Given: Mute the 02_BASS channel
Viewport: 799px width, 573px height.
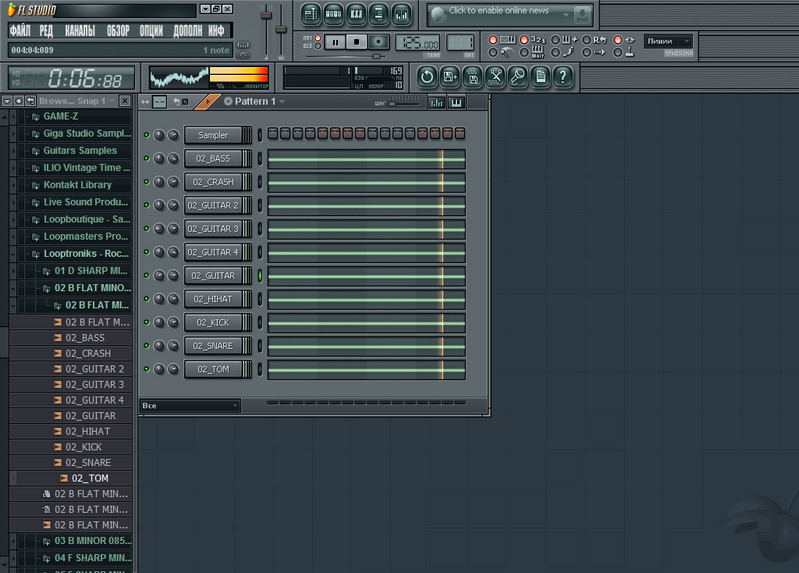Looking at the screenshot, I should click(147, 159).
